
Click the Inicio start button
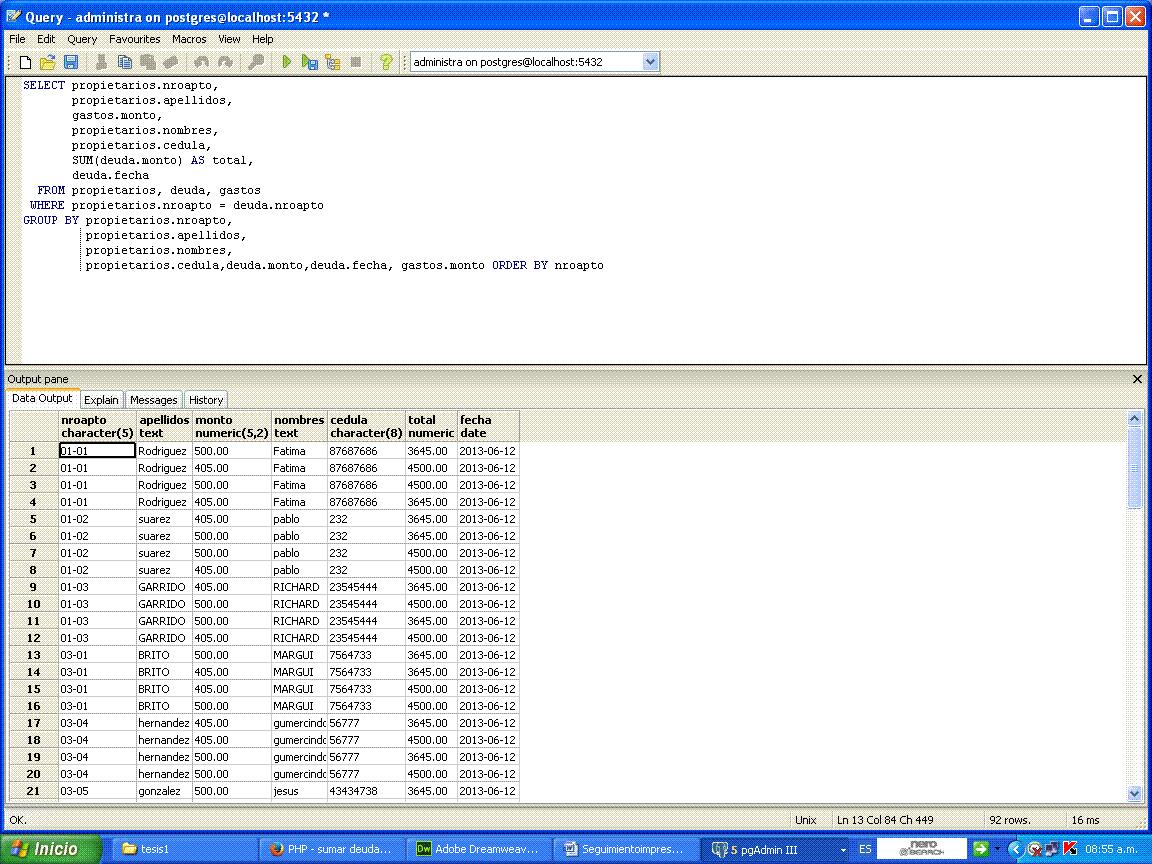pos(49,849)
